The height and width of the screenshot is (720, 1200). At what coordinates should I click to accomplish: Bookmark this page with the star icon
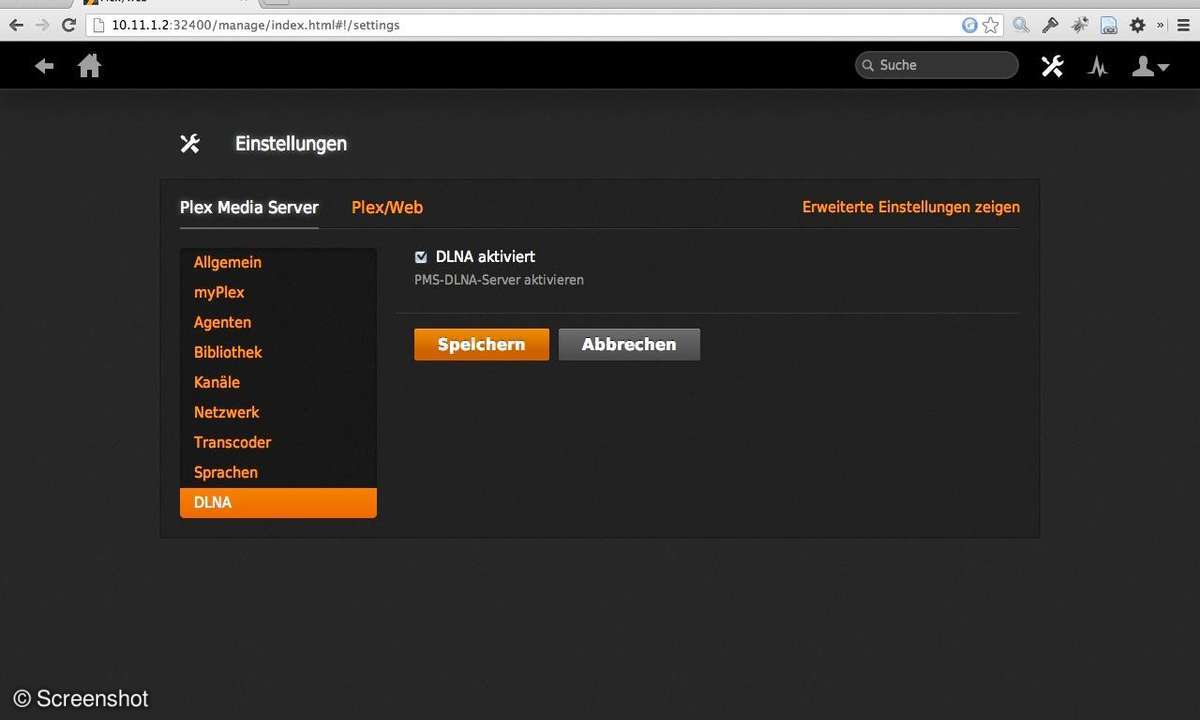pyautogui.click(x=990, y=25)
